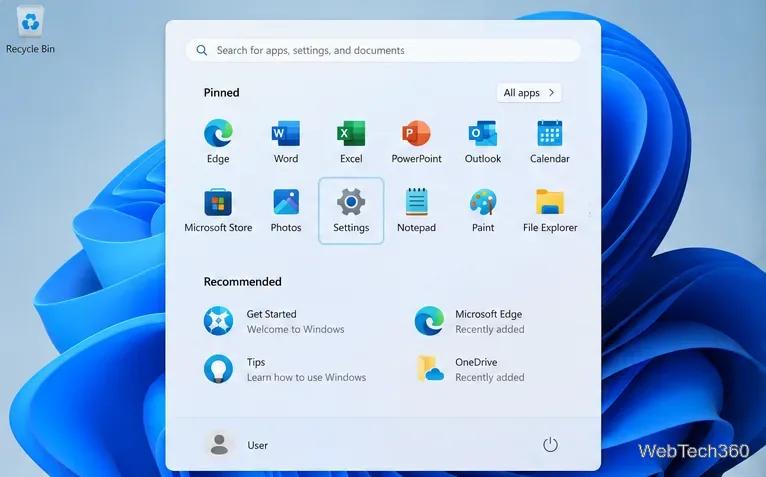Launch Microsoft Store
The image size is (766, 477).
(x=218, y=211)
